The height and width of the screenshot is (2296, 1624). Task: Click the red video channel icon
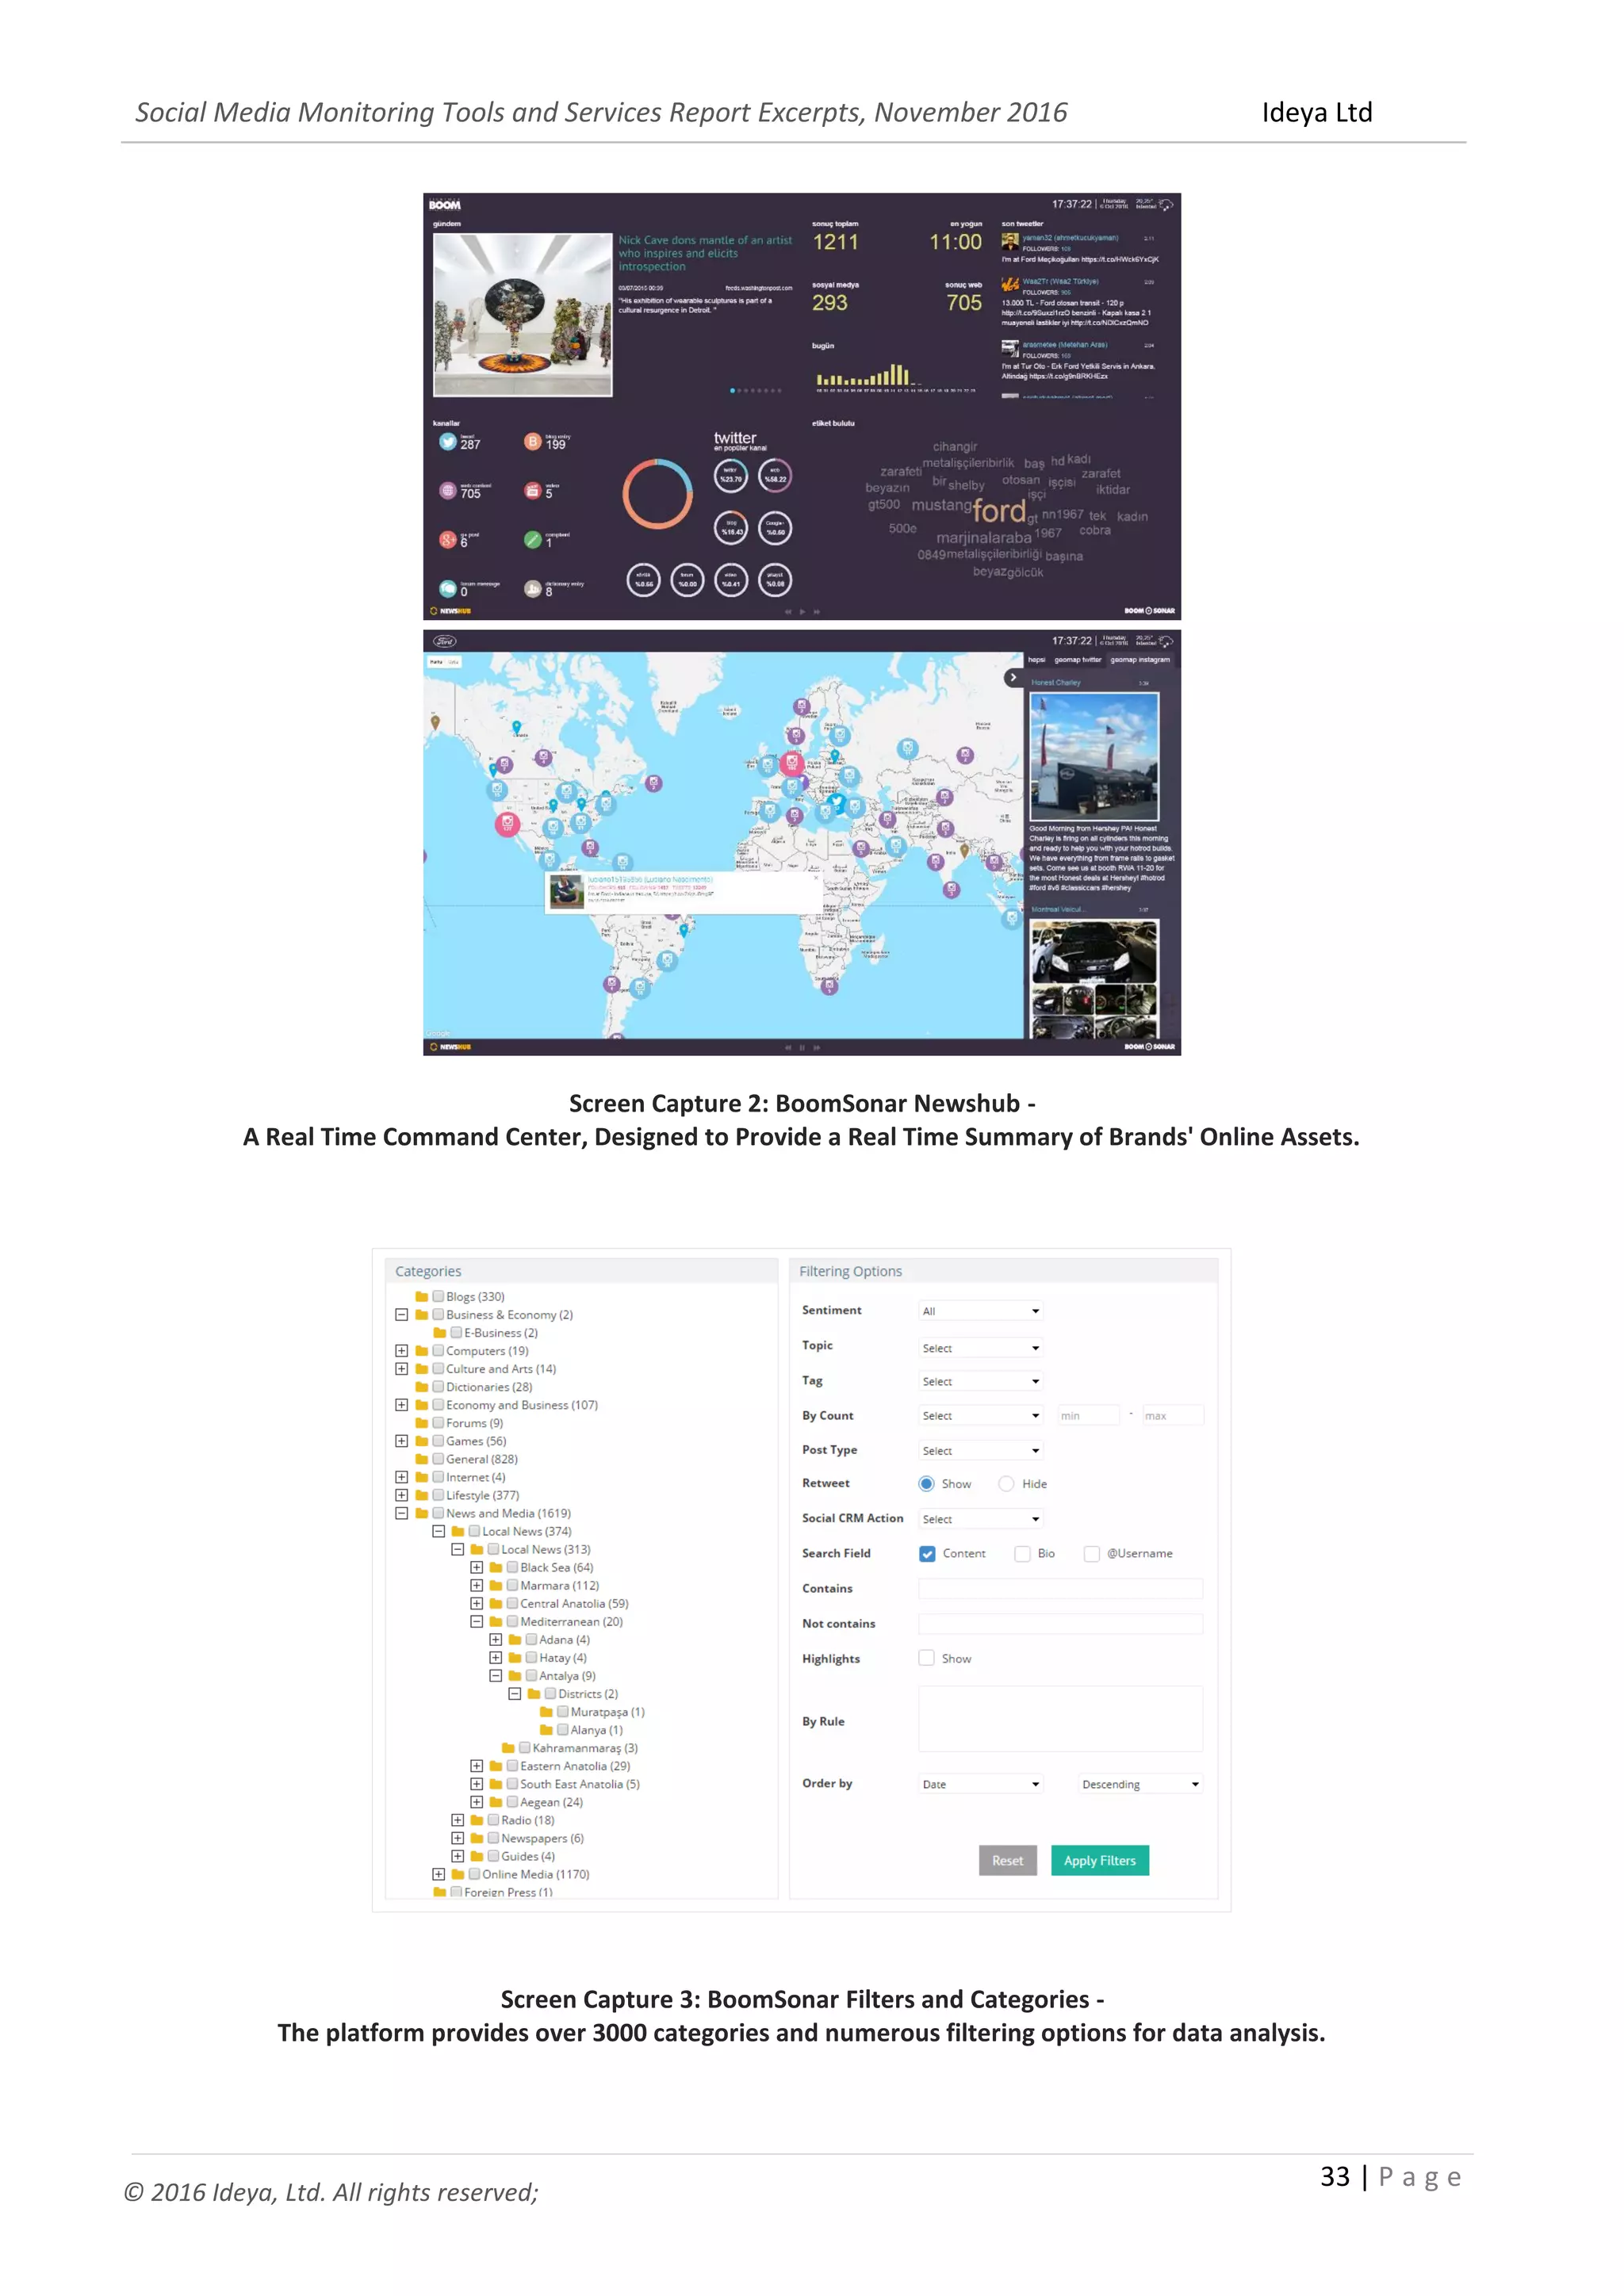(533, 490)
